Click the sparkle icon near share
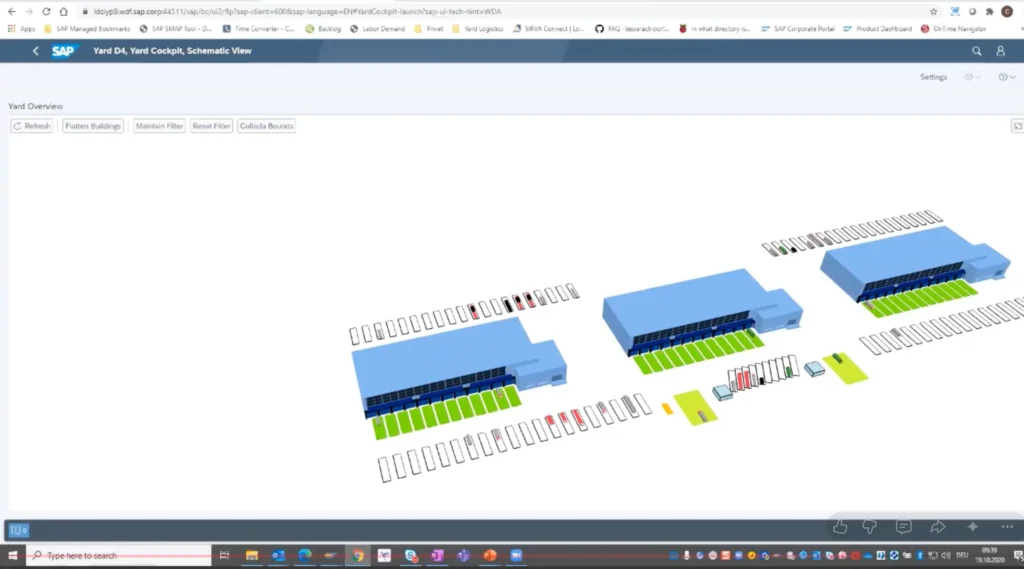 [972, 527]
